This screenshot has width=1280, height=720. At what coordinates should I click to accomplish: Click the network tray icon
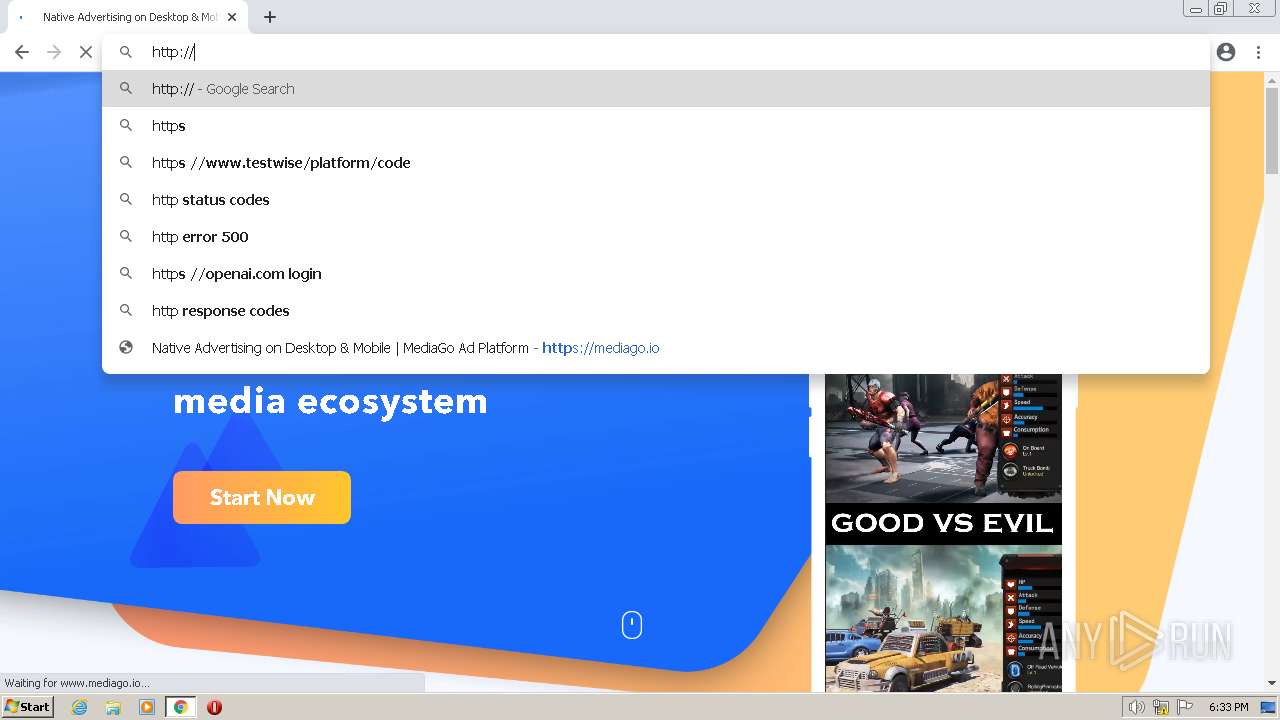tap(1161, 707)
